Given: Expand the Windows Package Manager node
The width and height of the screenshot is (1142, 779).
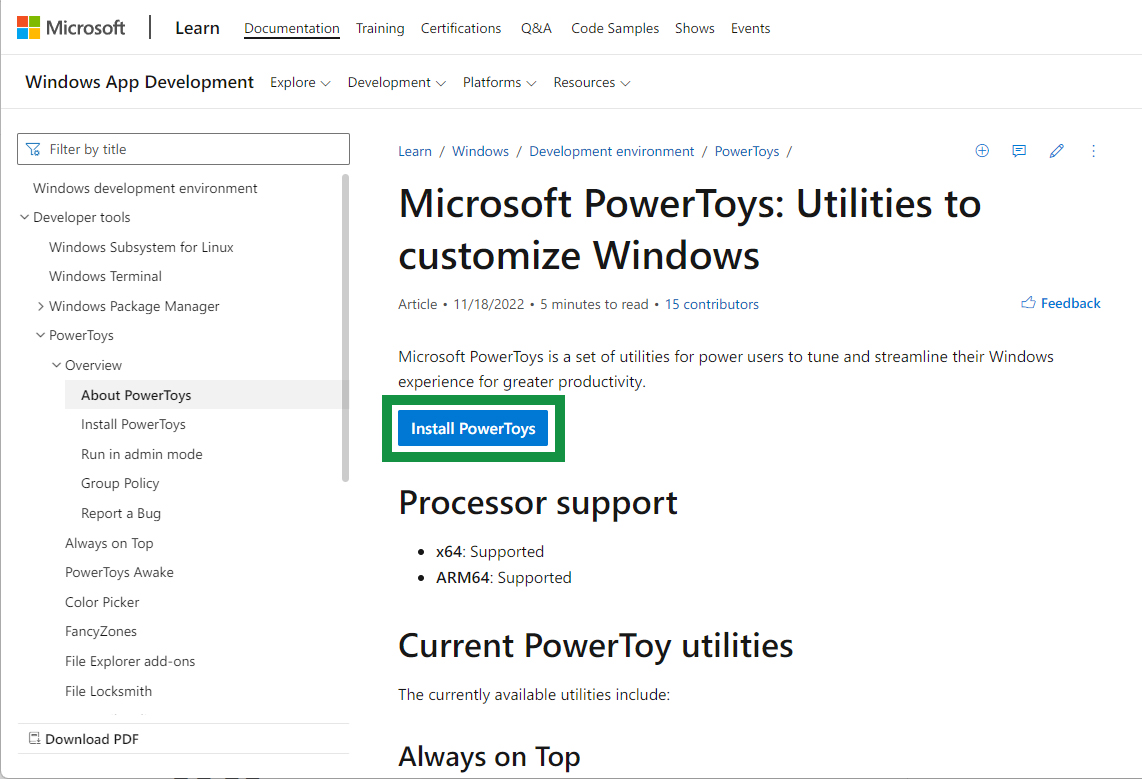Looking at the screenshot, I should (40, 306).
